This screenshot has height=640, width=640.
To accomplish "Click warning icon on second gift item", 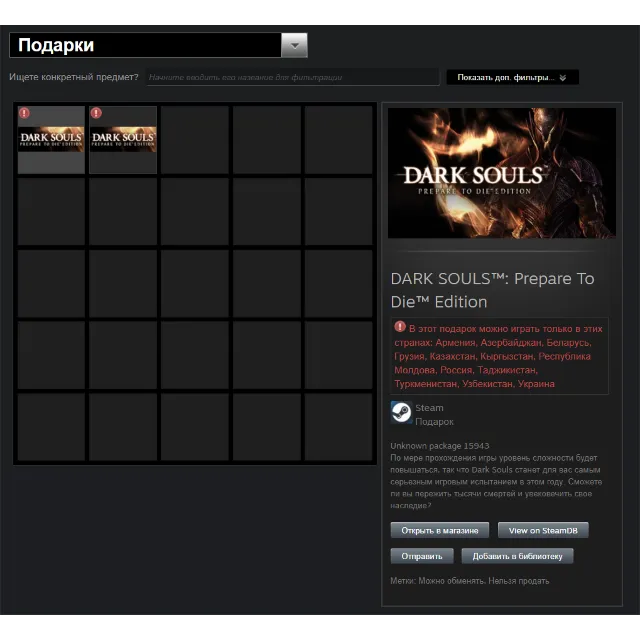I will [96, 113].
